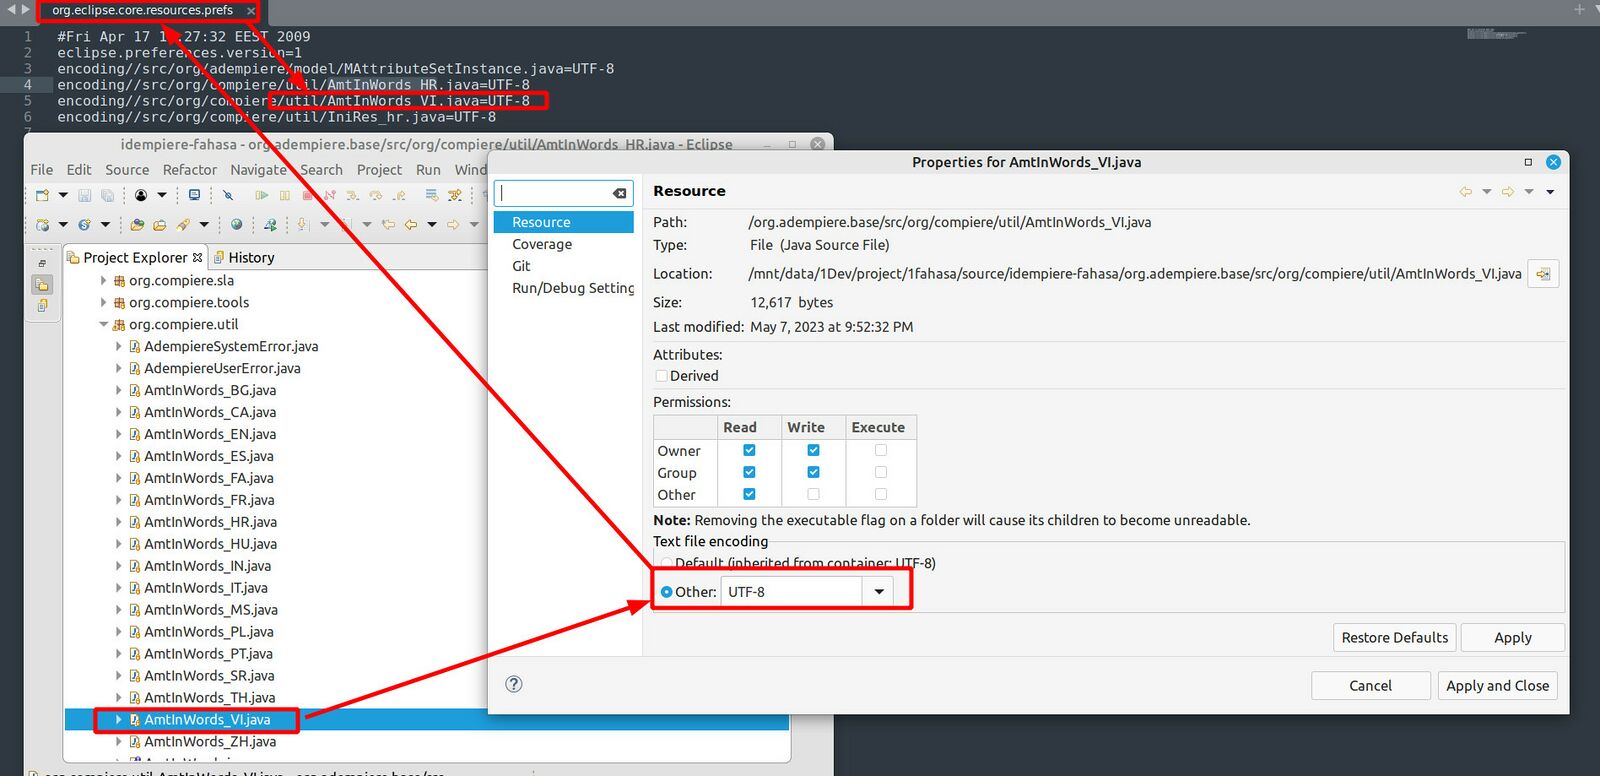Expand the org.compiere.tools package
1600x776 pixels.
click(104, 302)
